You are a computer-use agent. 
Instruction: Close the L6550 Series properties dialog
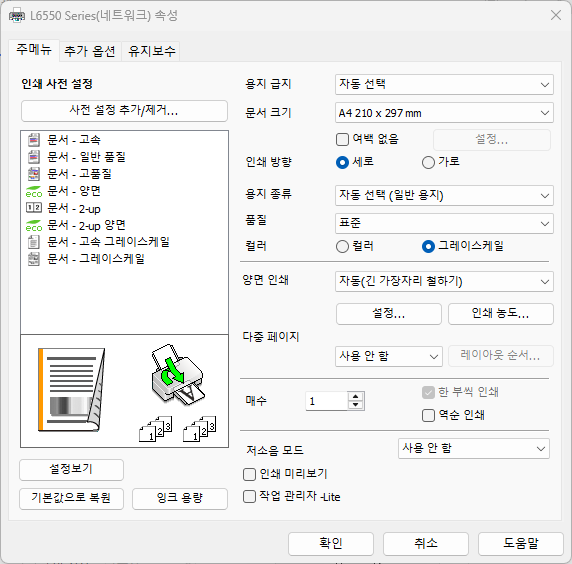point(556,15)
